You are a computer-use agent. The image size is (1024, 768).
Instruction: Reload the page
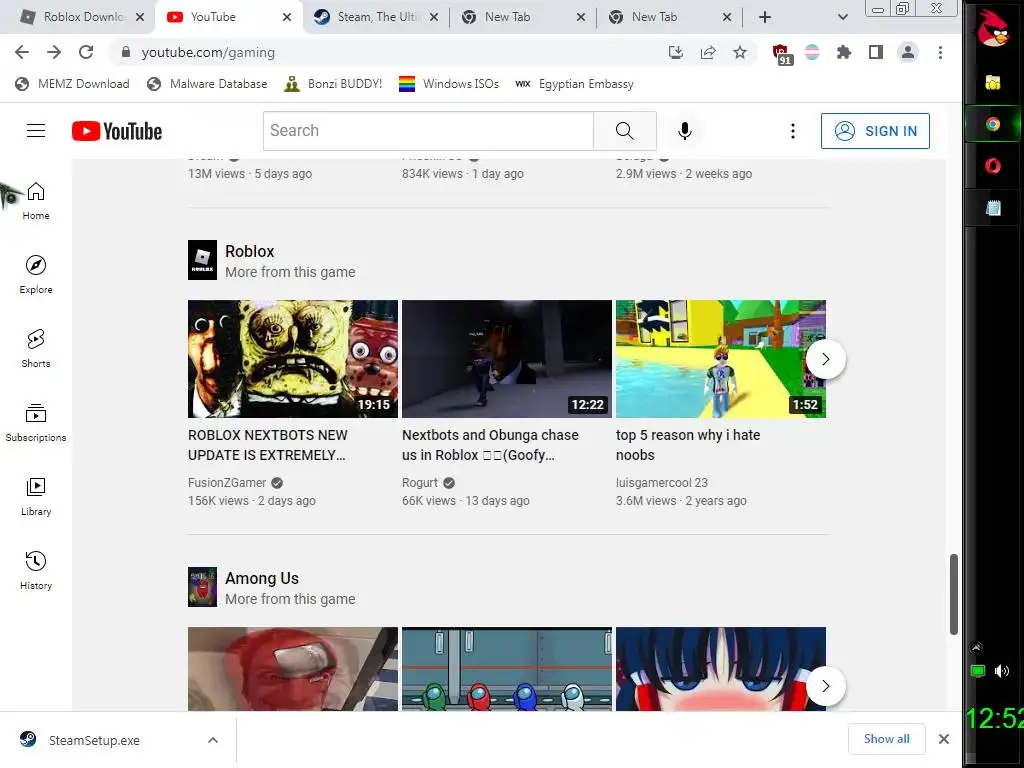point(86,52)
